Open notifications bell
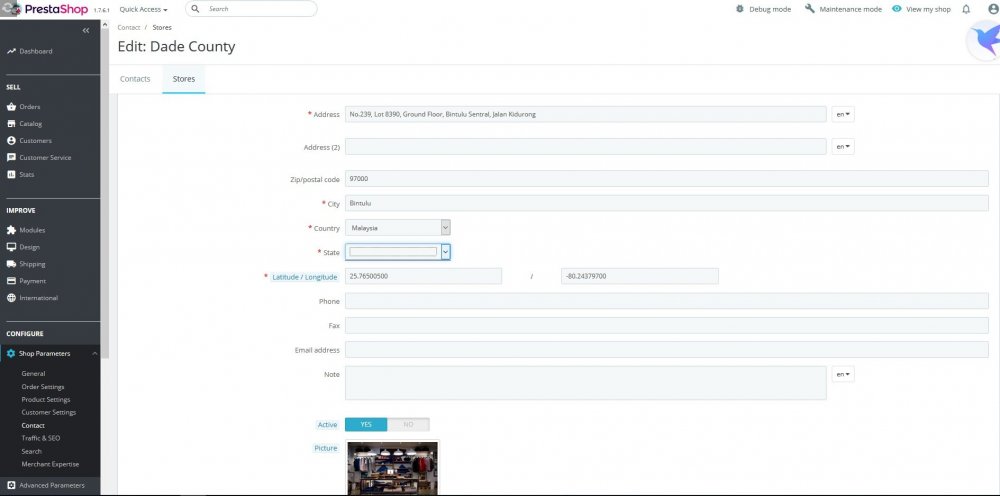 click(x=966, y=9)
